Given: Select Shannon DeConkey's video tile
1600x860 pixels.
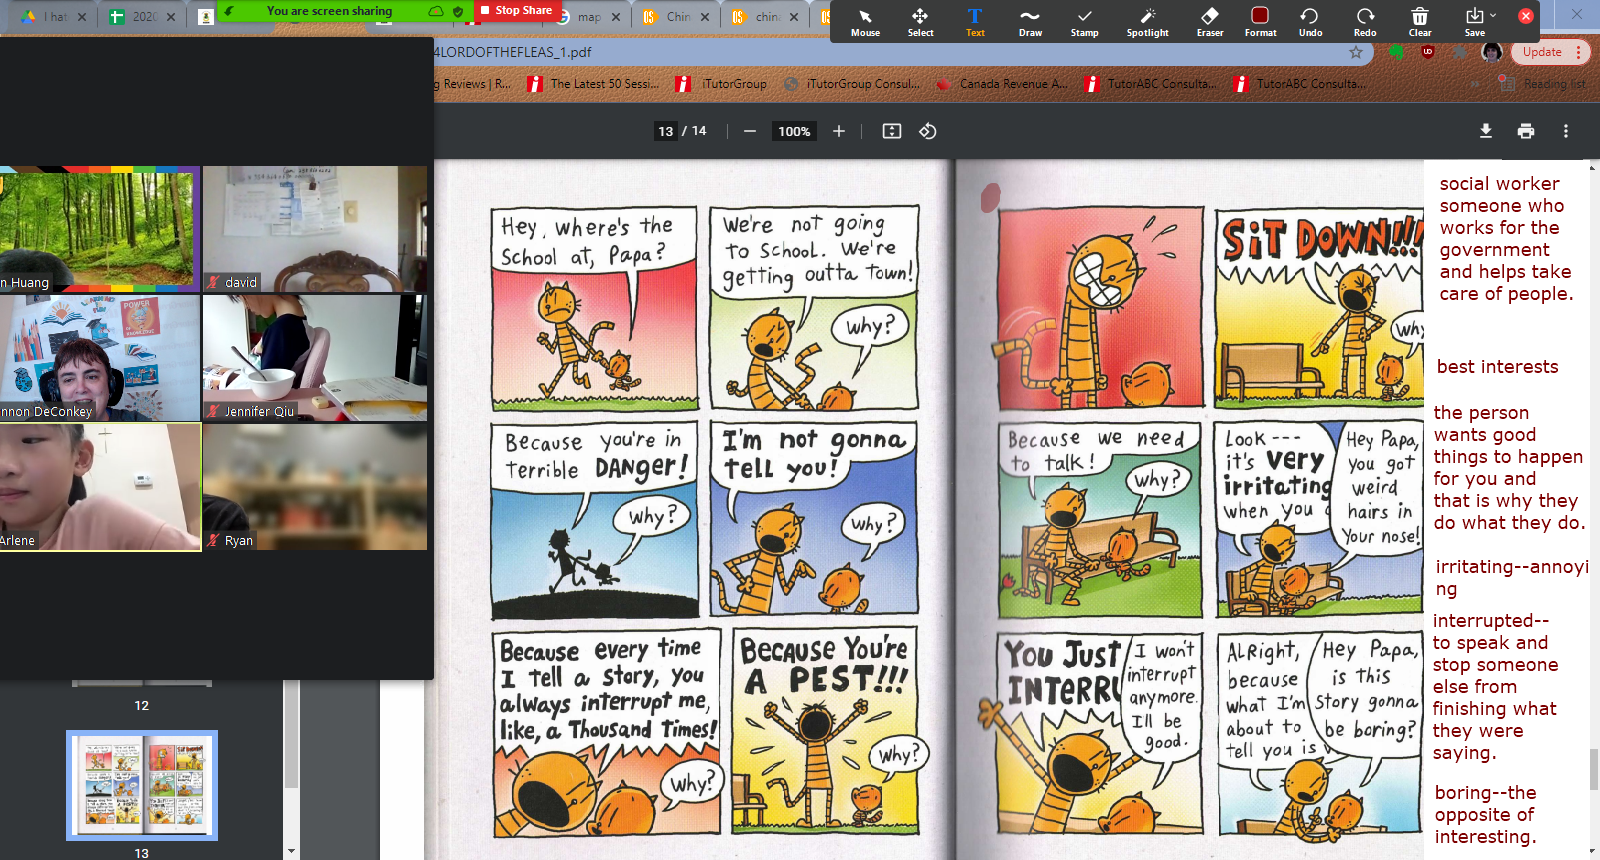Looking at the screenshot, I should pyautogui.click(x=100, y=358).
